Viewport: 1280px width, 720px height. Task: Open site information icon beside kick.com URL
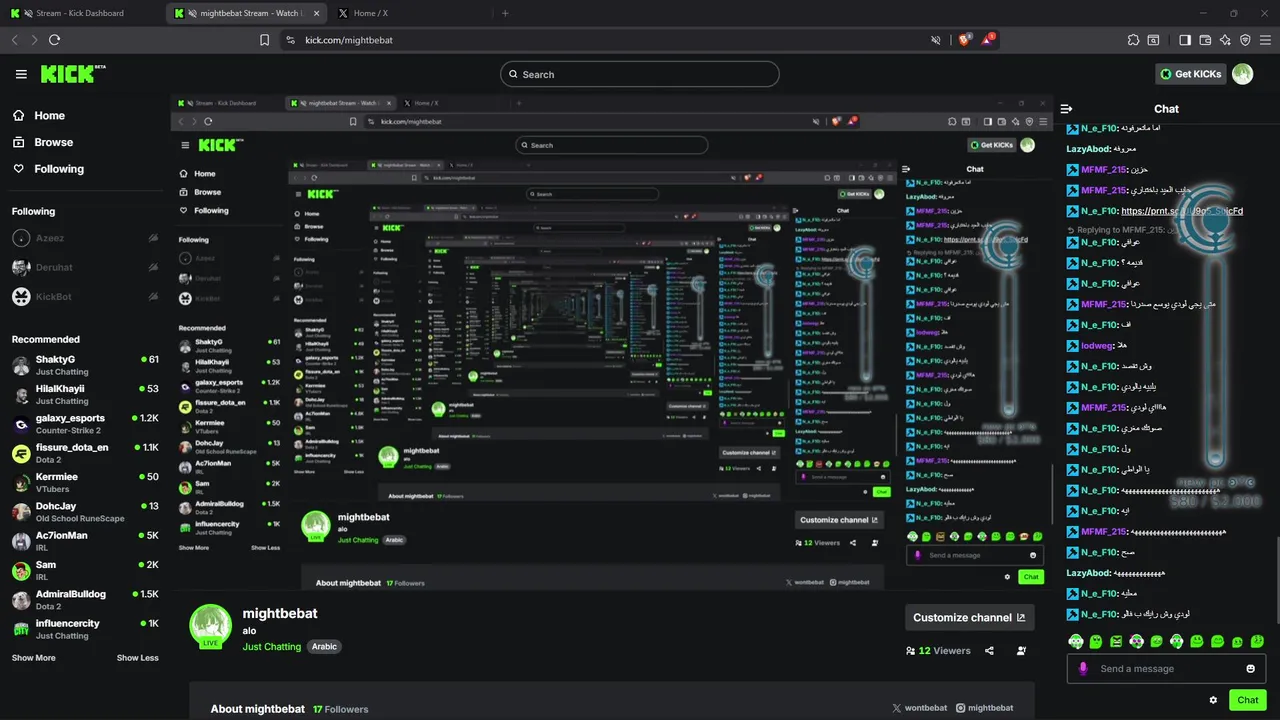tap(290, 40)
